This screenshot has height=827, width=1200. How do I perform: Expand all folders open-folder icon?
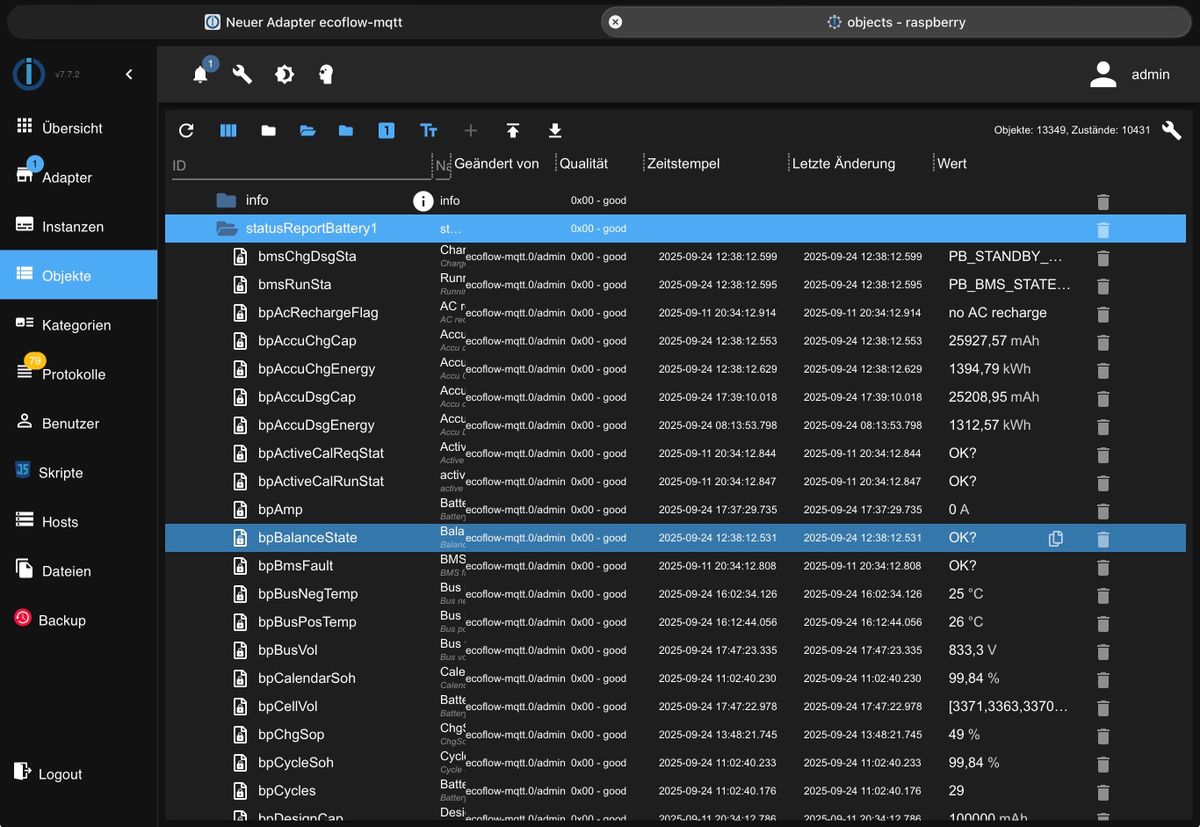point(307,130)
